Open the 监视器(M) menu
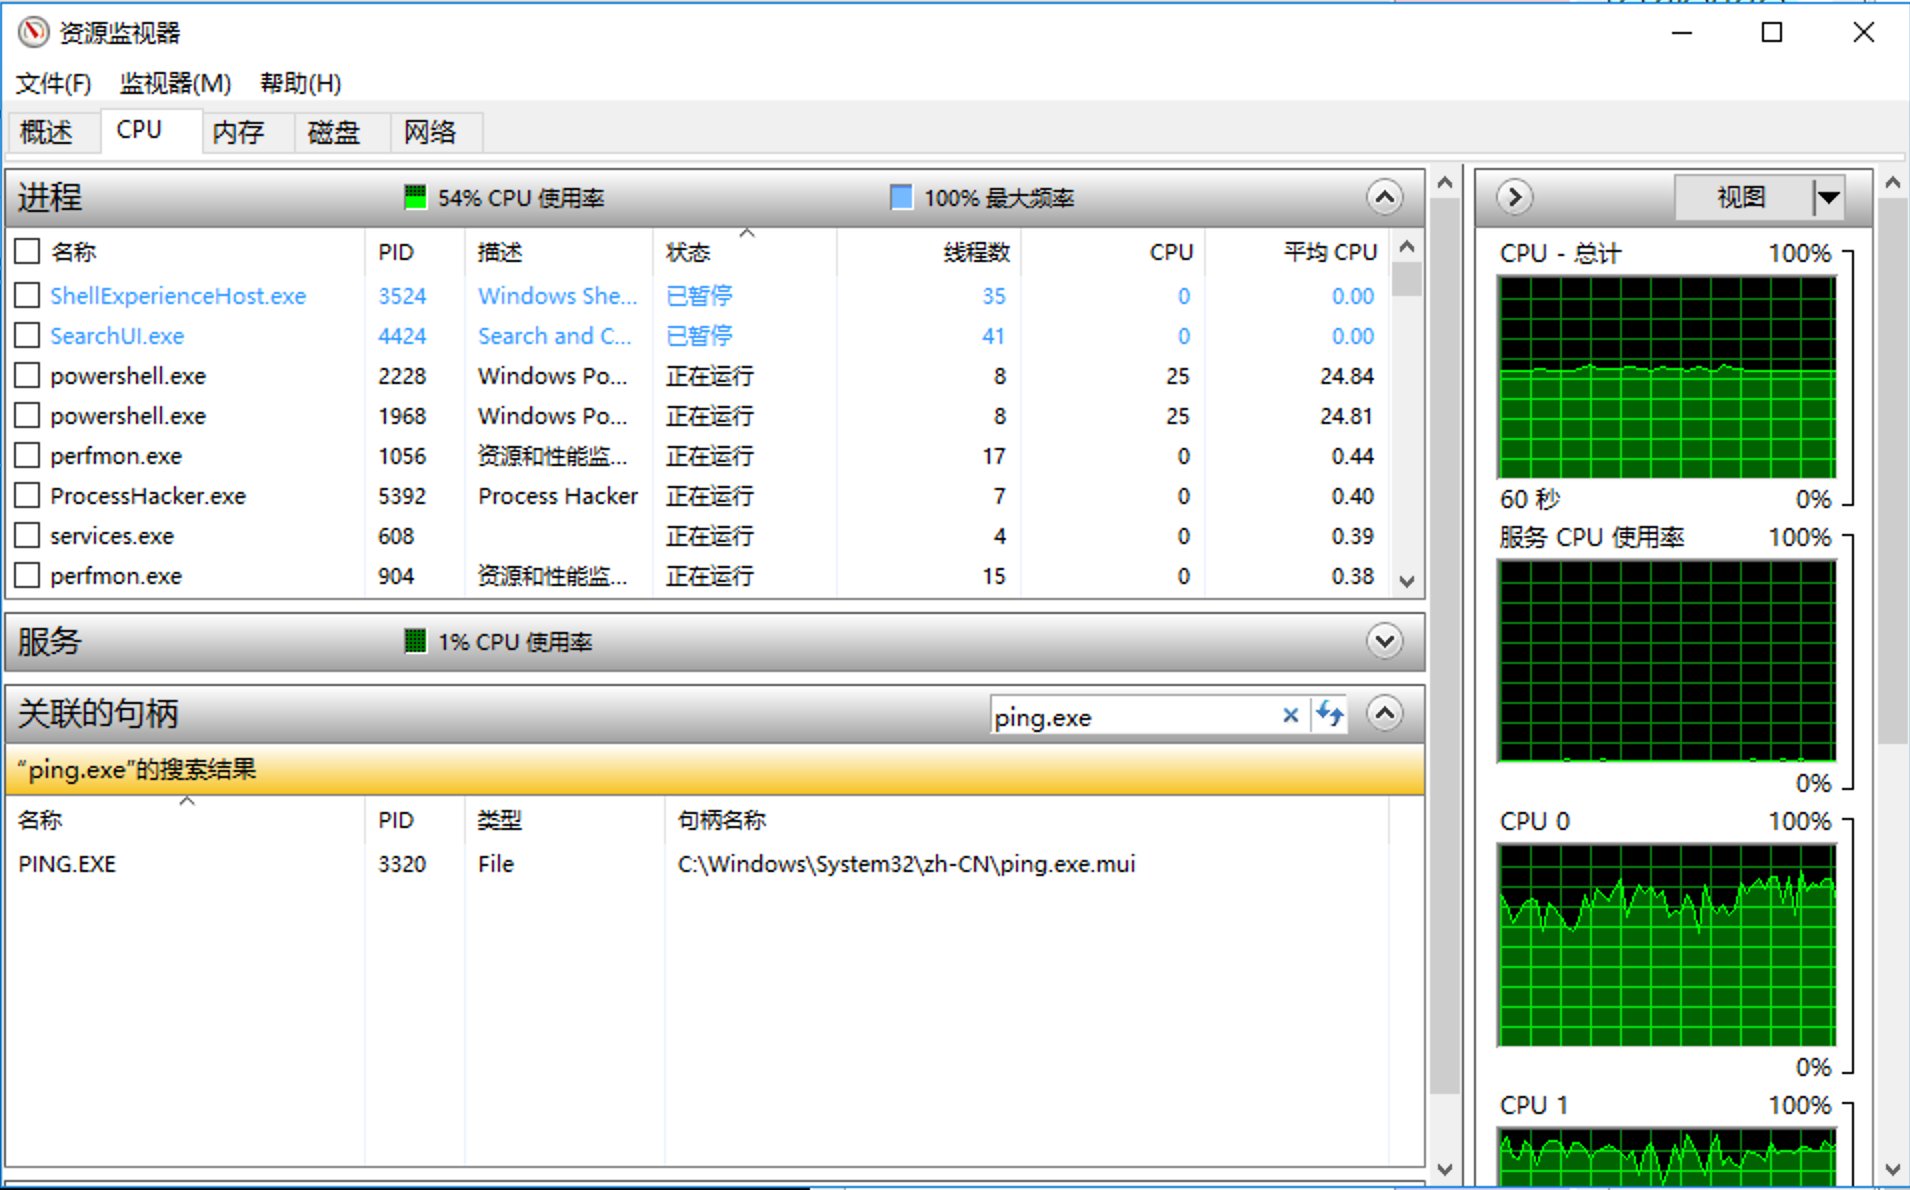The width and height of the screenshot is (1910, 1190). click(175, 83)
